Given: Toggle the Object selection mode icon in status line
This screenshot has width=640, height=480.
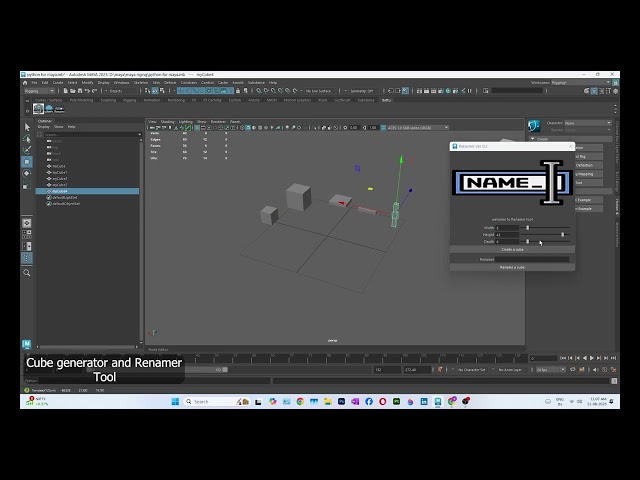Looking at the screenshot, I should (x=155, y=91).
